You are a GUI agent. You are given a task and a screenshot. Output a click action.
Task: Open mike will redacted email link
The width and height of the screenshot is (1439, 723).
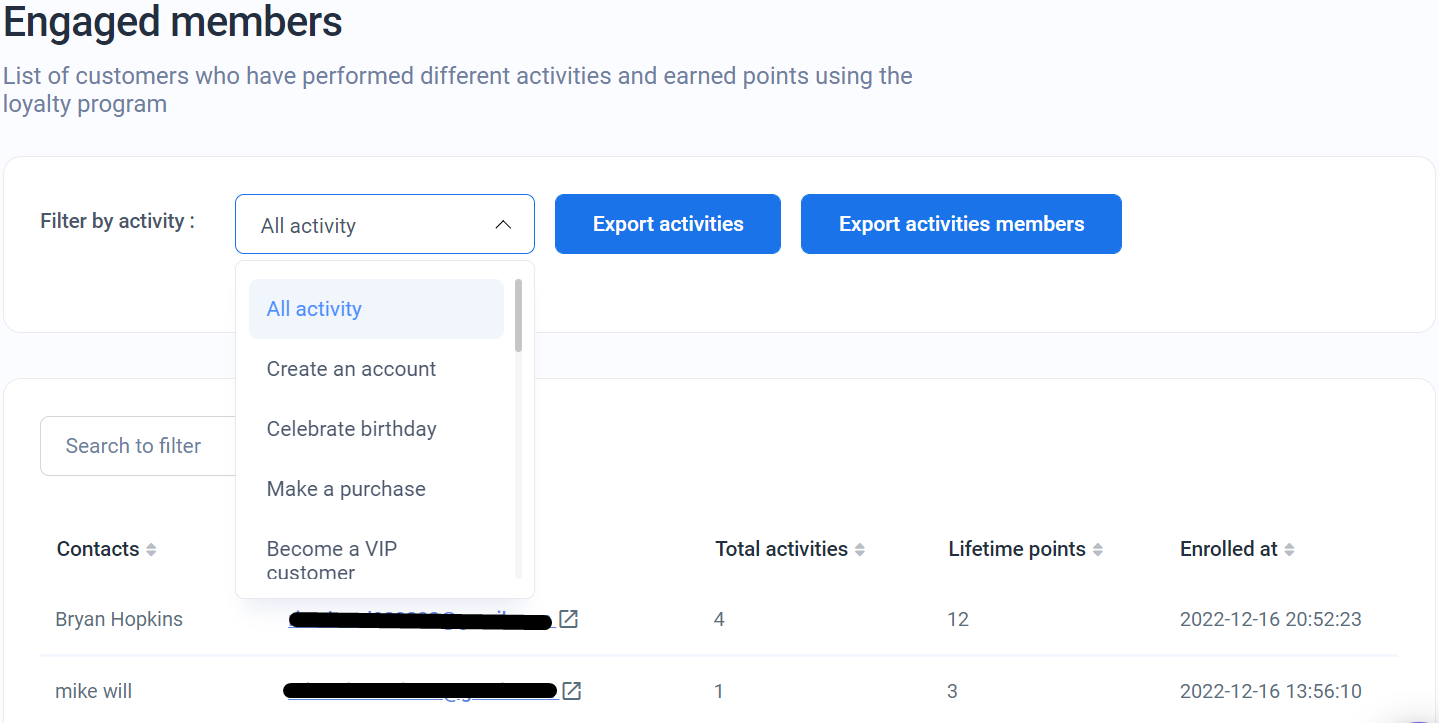420,690
